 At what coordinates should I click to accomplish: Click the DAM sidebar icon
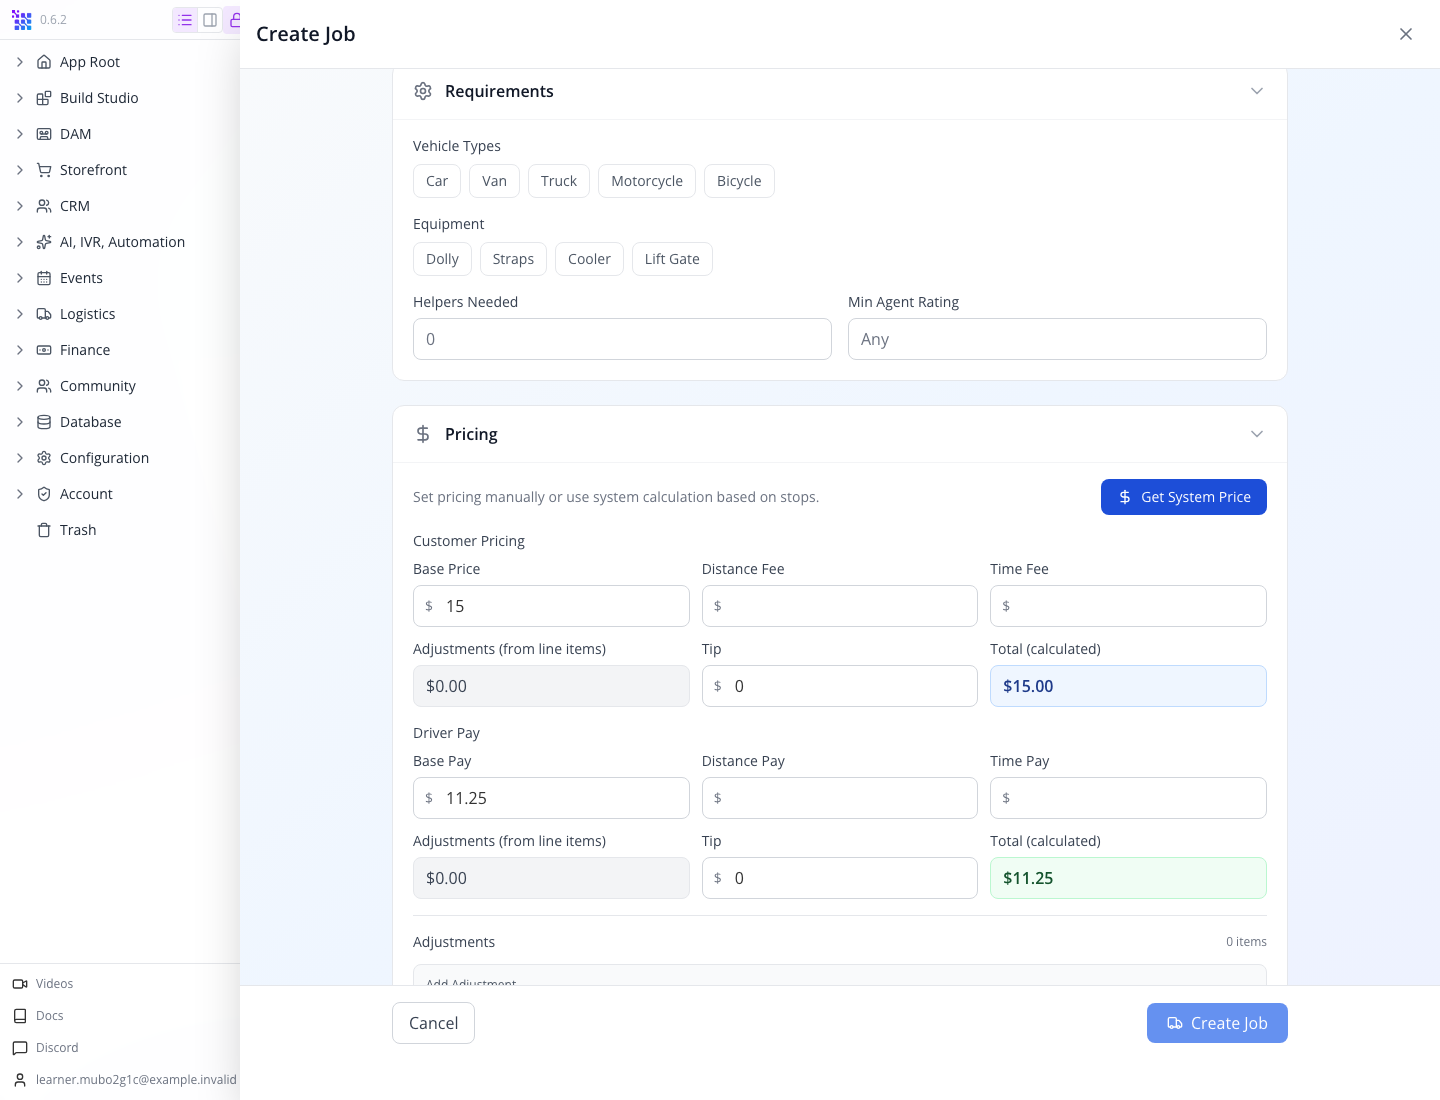[x=44, y=134]
